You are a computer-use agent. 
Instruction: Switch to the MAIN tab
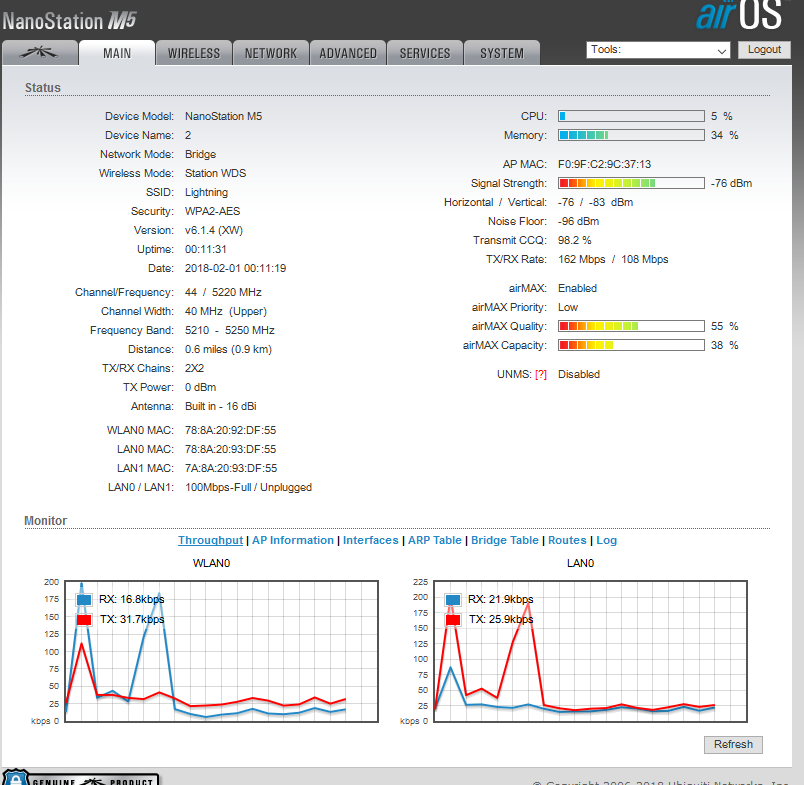tap(117, 53)
